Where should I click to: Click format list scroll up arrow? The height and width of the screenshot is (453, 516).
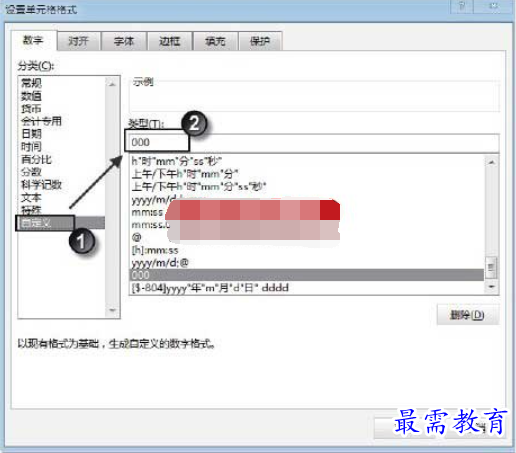(x=491, y=162)
